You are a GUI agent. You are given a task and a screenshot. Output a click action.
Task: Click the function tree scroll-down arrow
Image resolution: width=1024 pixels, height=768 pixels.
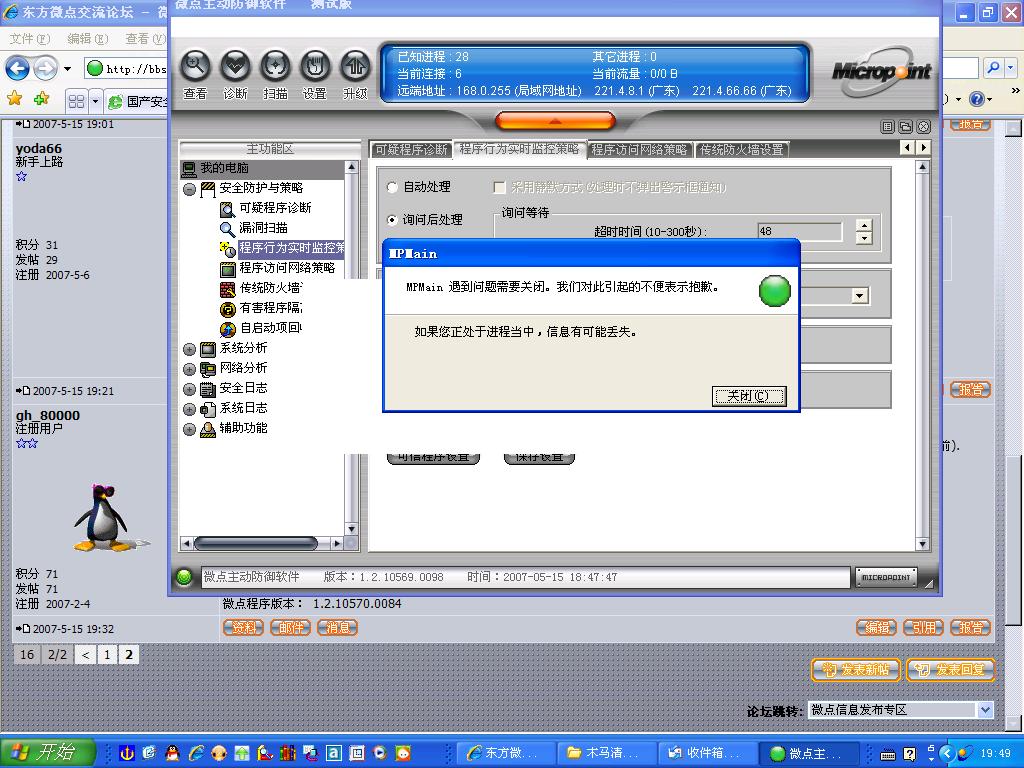[351, 528]
